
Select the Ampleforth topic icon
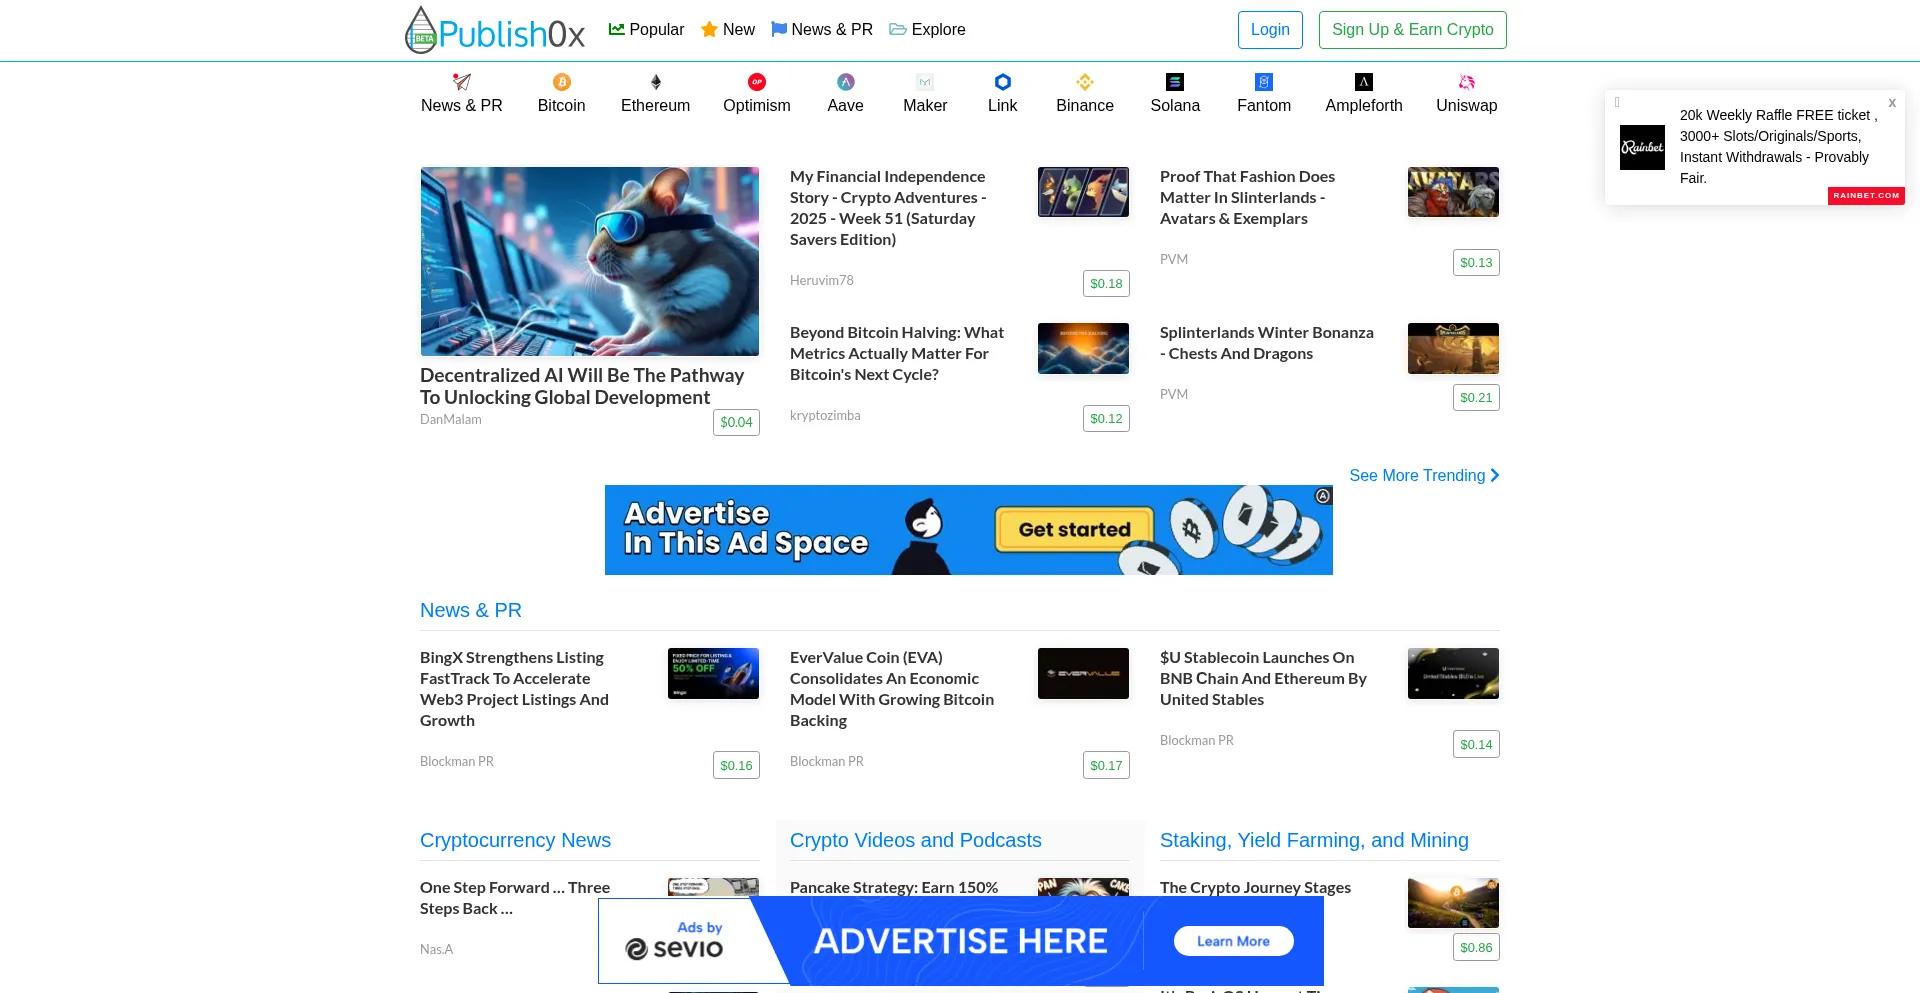[x=1363, y=82]
